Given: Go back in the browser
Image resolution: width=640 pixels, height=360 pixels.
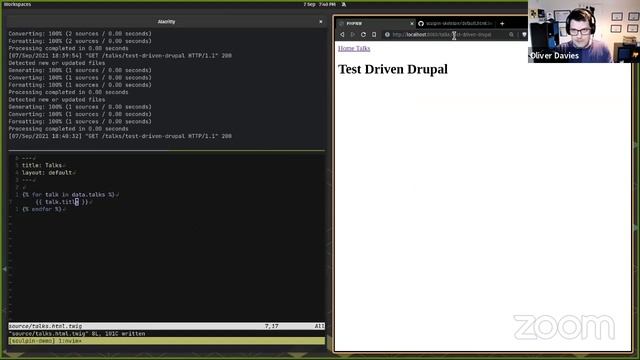Looking at the screenshot, I should click(342, 35).
